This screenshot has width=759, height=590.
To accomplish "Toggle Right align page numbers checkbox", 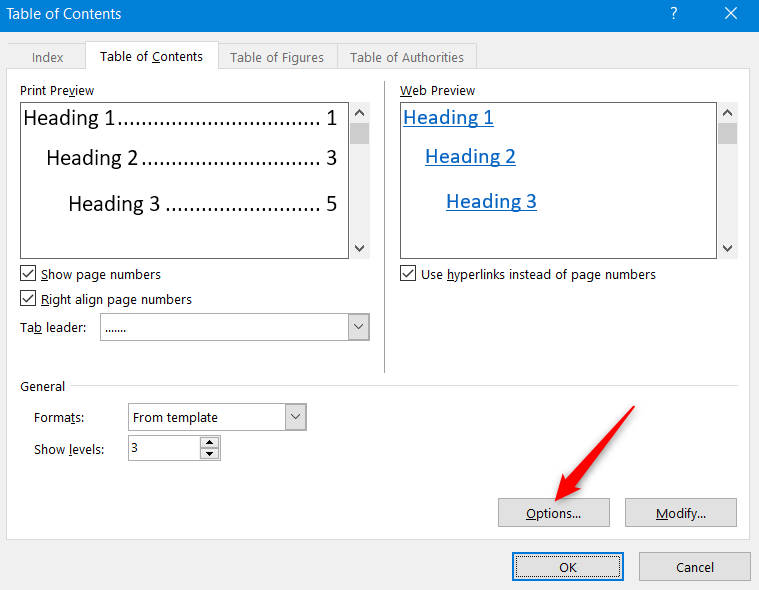I will pos(28,299).
